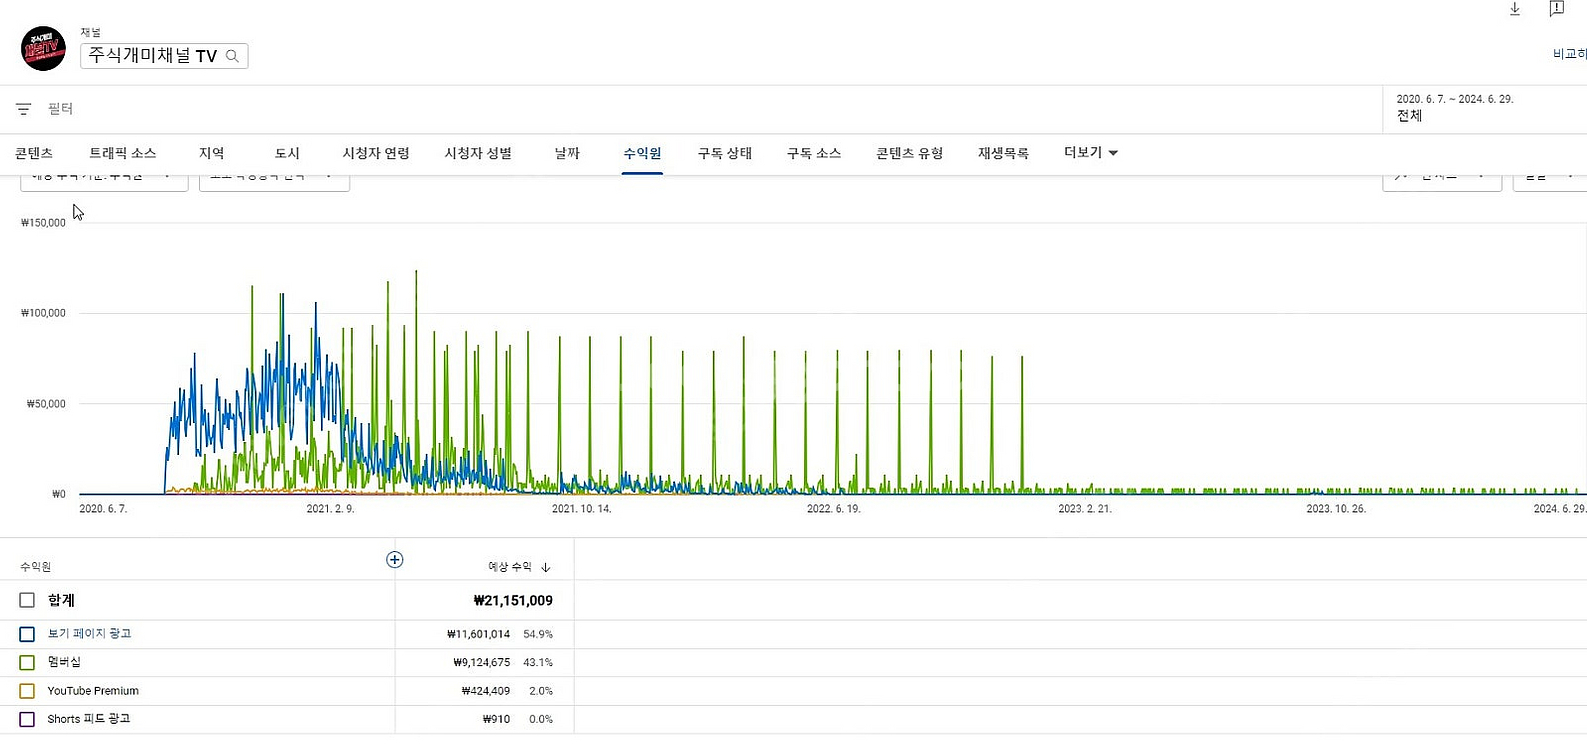
Task: Open the 보기 페이지 광고 row link
Action: coord(89,634)
